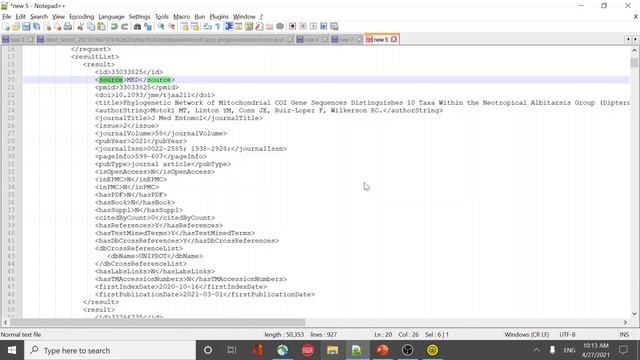Click the vertical scrollbar down arrow
The height and width of the screenshot is (360, 640).
[634, 314]
